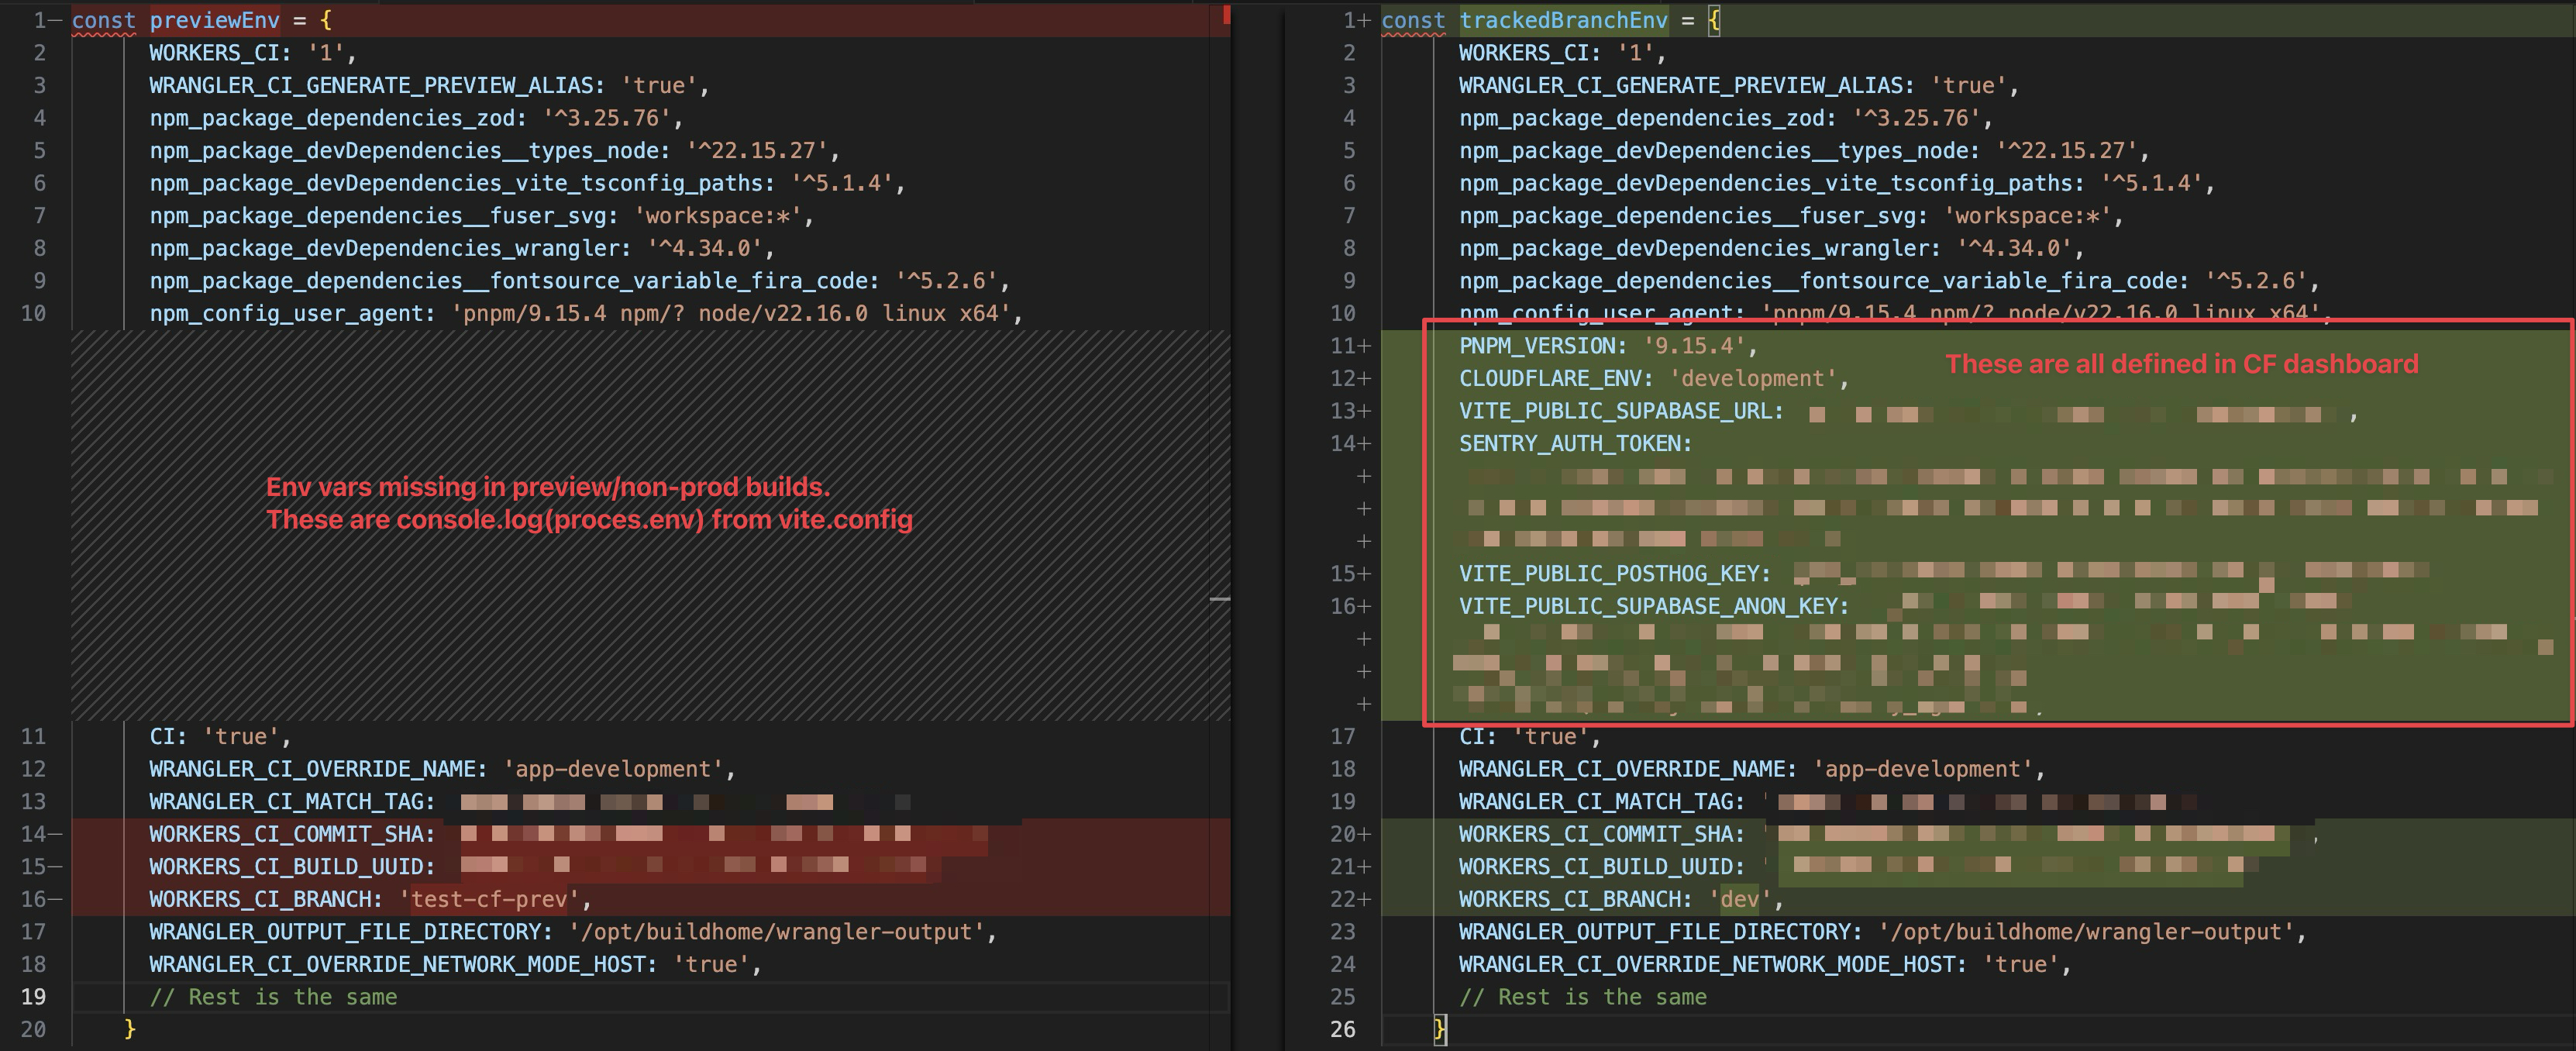The image size is (2576, 1051).
Task: Click the '14−' removed-line marker in left gutter
Action: coord(41,834)
